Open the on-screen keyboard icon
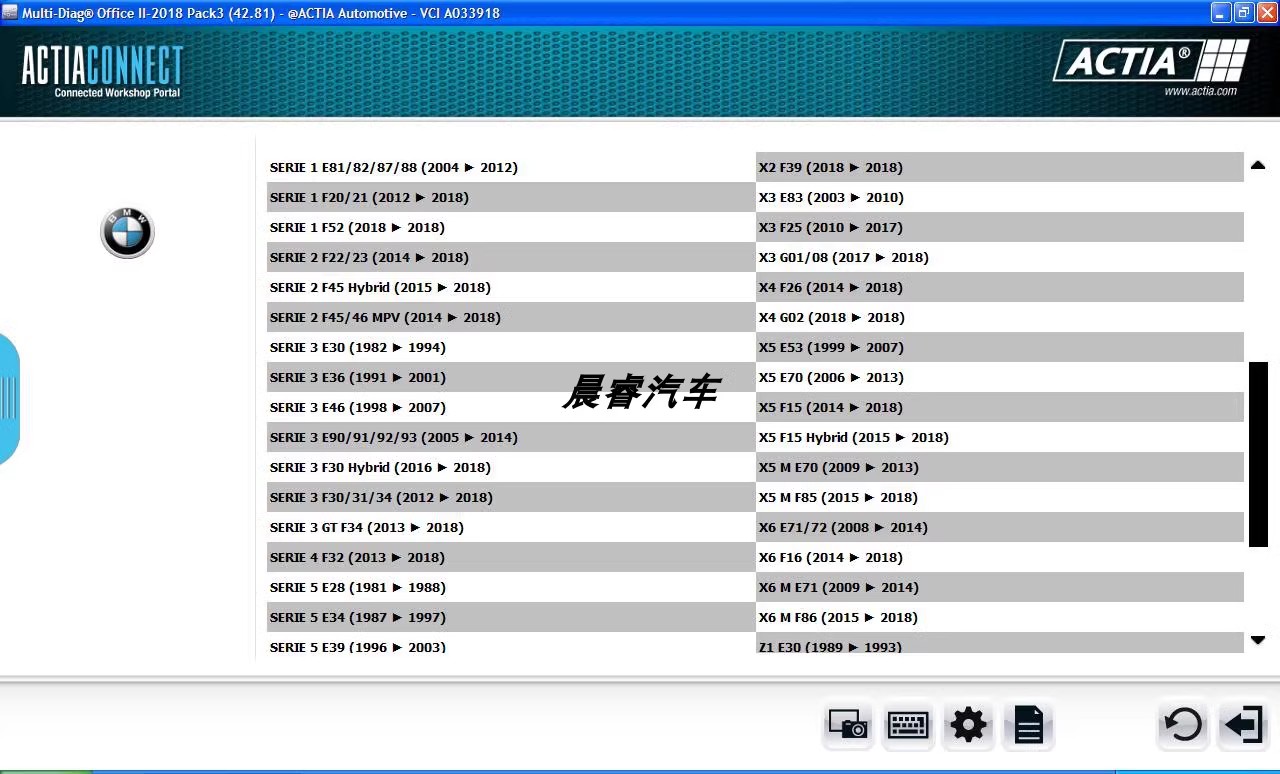 click(908, 724)
